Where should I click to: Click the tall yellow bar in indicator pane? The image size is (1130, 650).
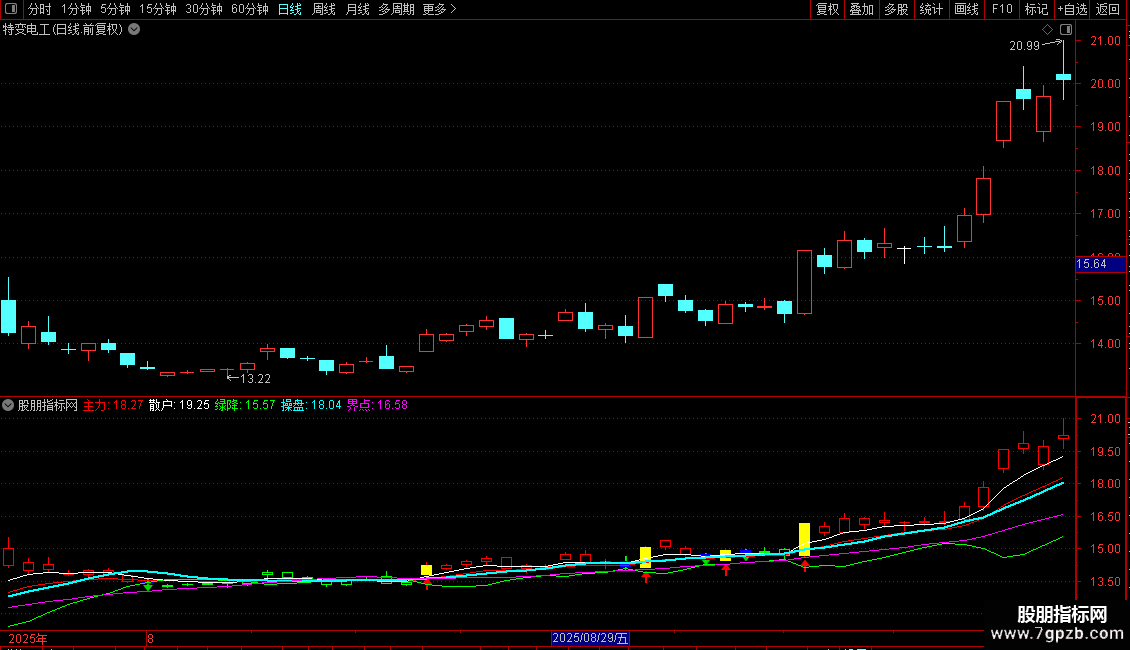click(x=804, y=539)
